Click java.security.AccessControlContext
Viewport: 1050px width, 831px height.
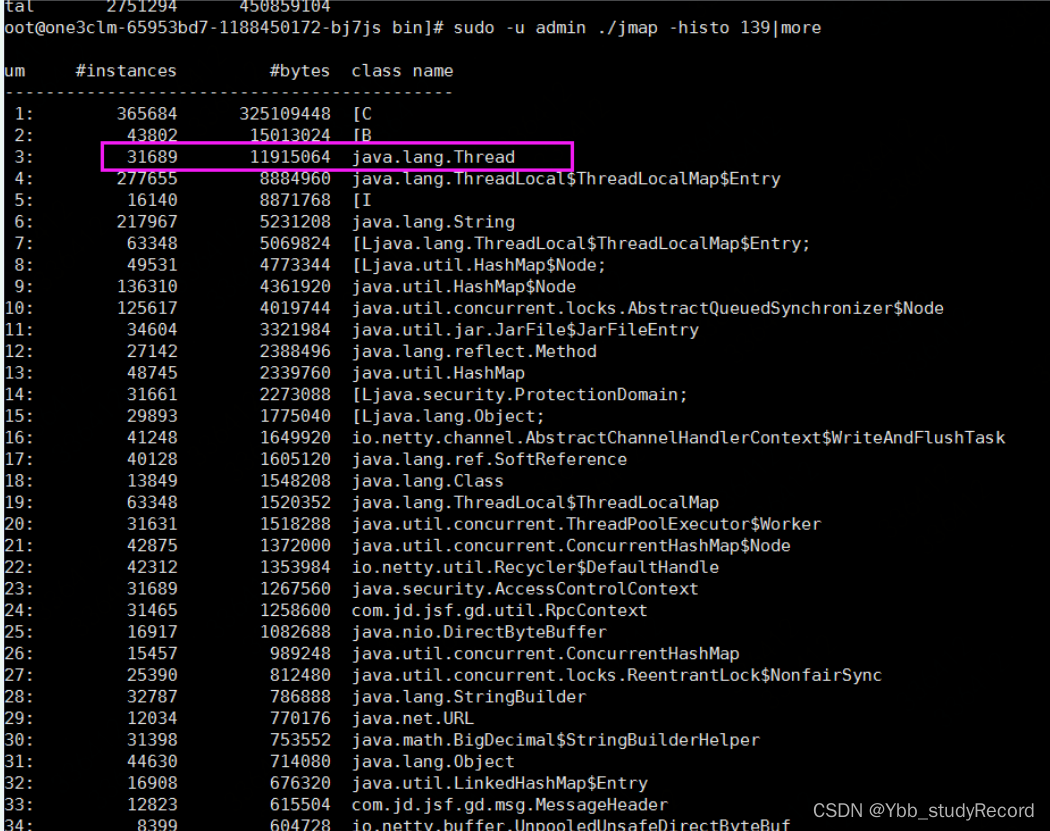525,589
